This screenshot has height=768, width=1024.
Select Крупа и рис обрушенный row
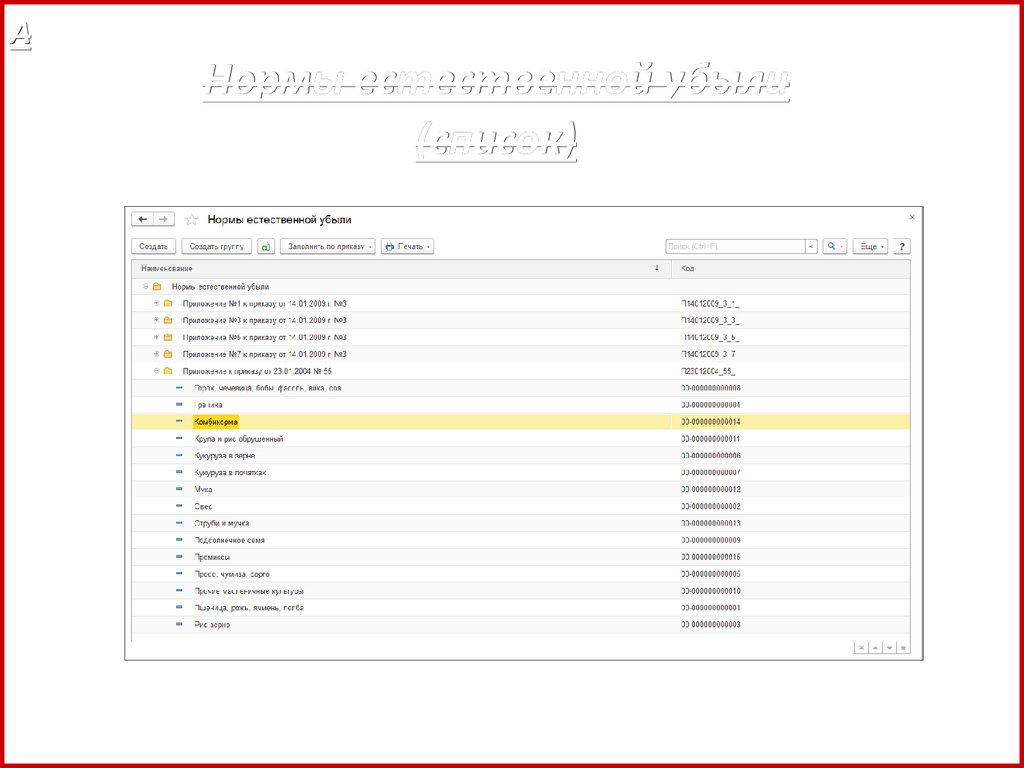(x=520, y=439)
